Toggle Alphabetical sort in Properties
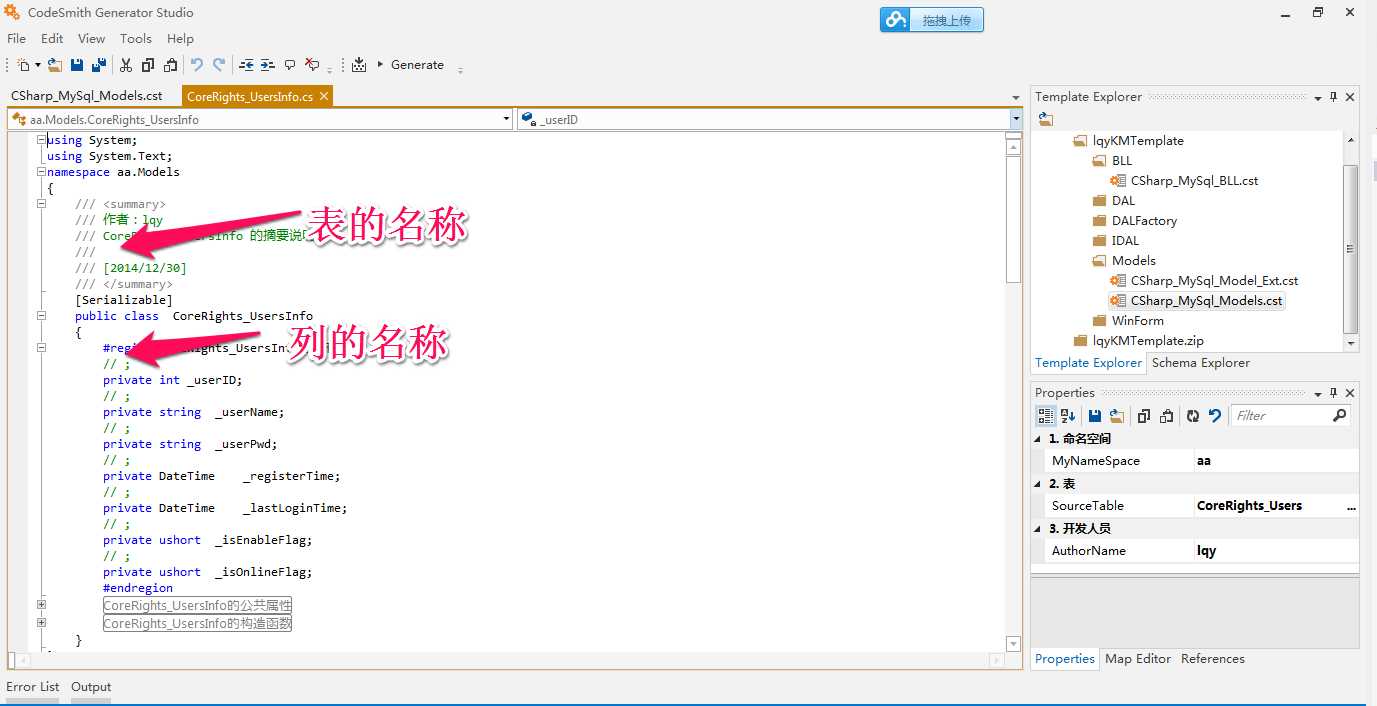 1067,416
